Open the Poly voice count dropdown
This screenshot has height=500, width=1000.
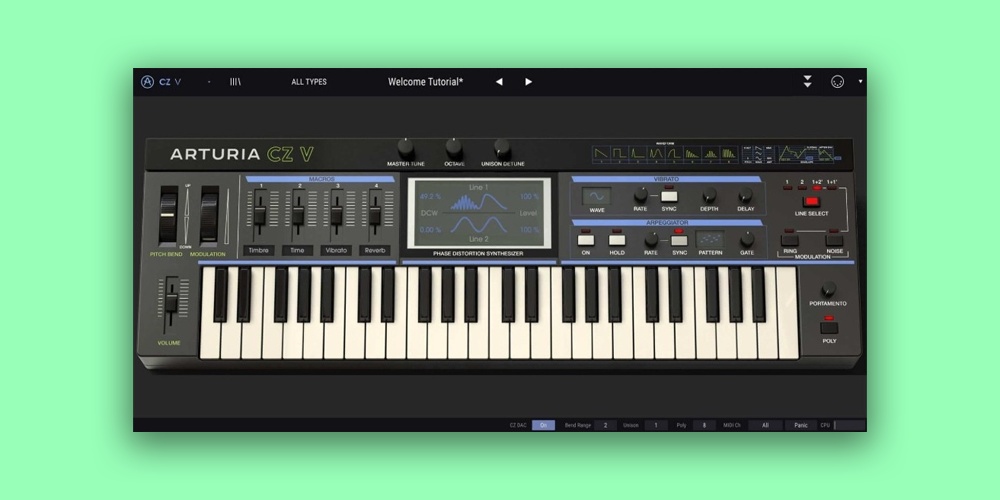click(x=704, y=425)
